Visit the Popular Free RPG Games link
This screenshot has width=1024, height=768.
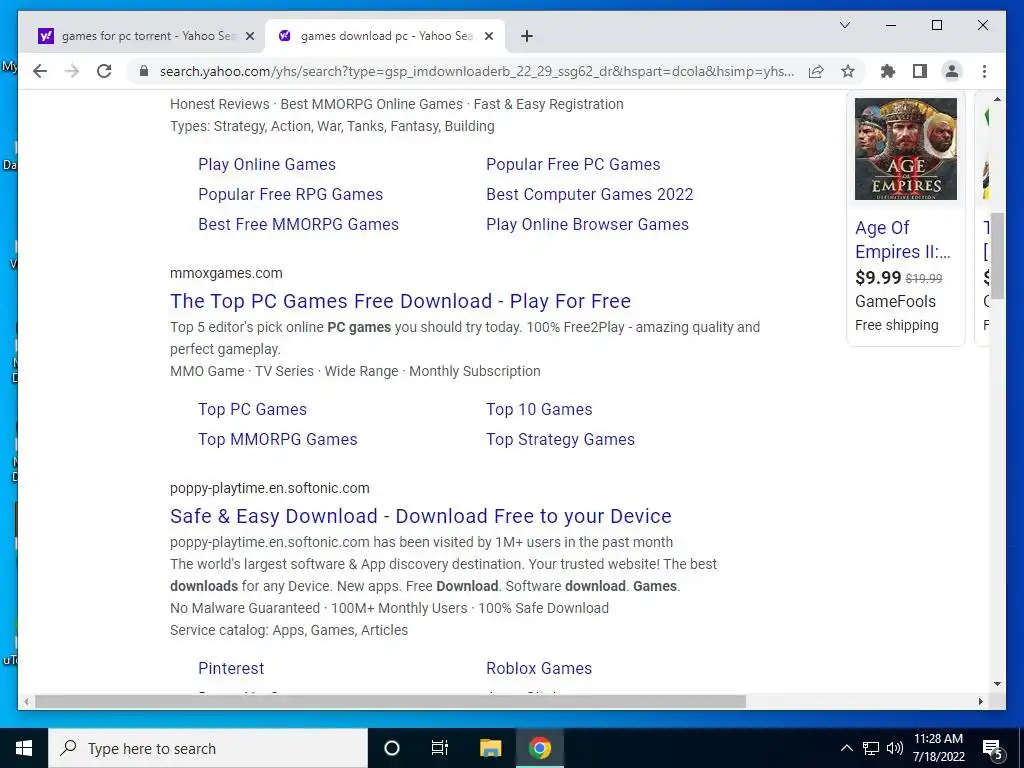coord(290,194)
